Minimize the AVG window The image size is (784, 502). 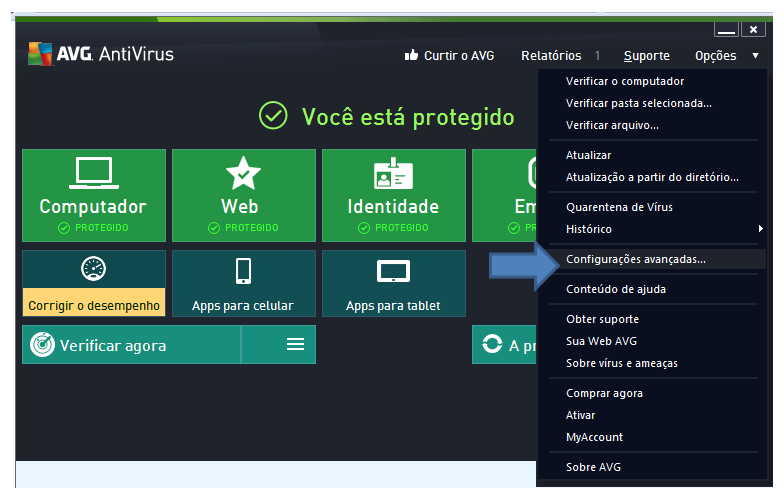pyautogui.click(x=726, y=30)
